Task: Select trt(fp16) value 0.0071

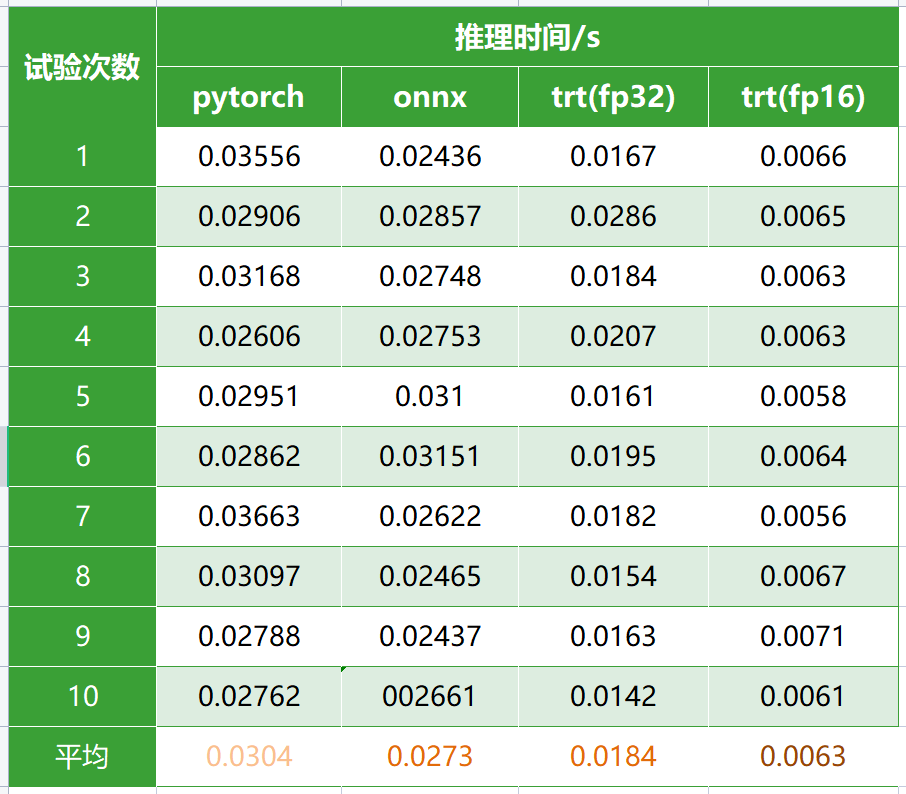Action: (803, 636)
